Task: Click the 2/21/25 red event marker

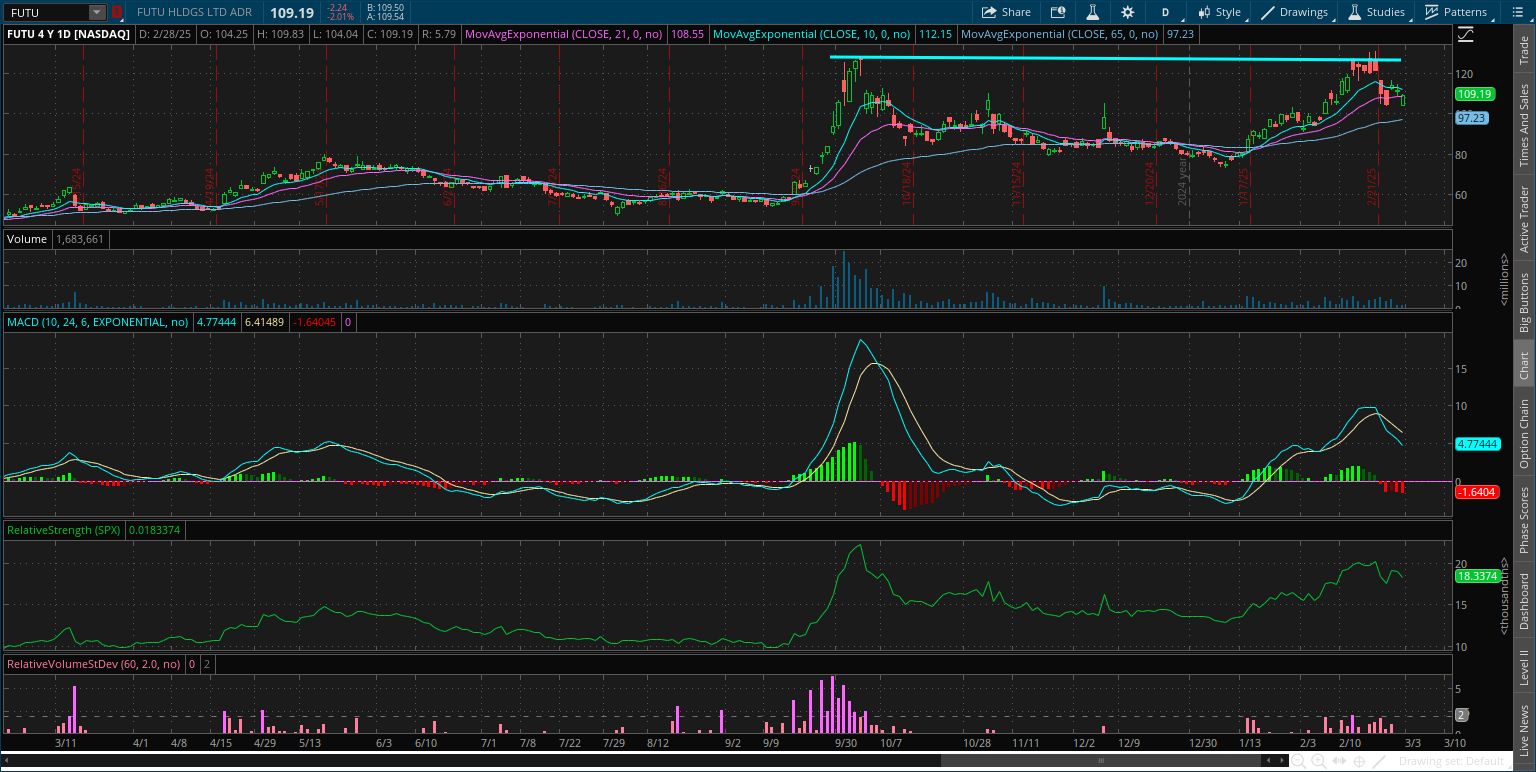Action: point(1370,186)
